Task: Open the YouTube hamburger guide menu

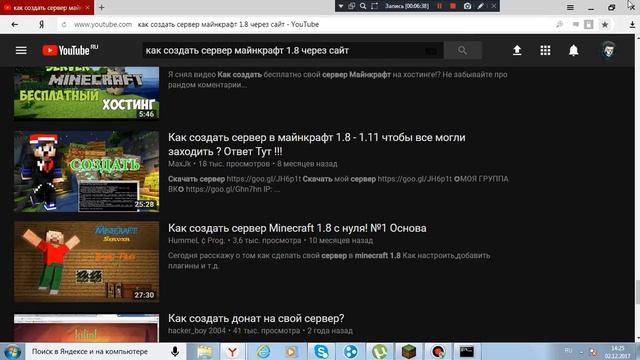Action: [x=21, y=50]
